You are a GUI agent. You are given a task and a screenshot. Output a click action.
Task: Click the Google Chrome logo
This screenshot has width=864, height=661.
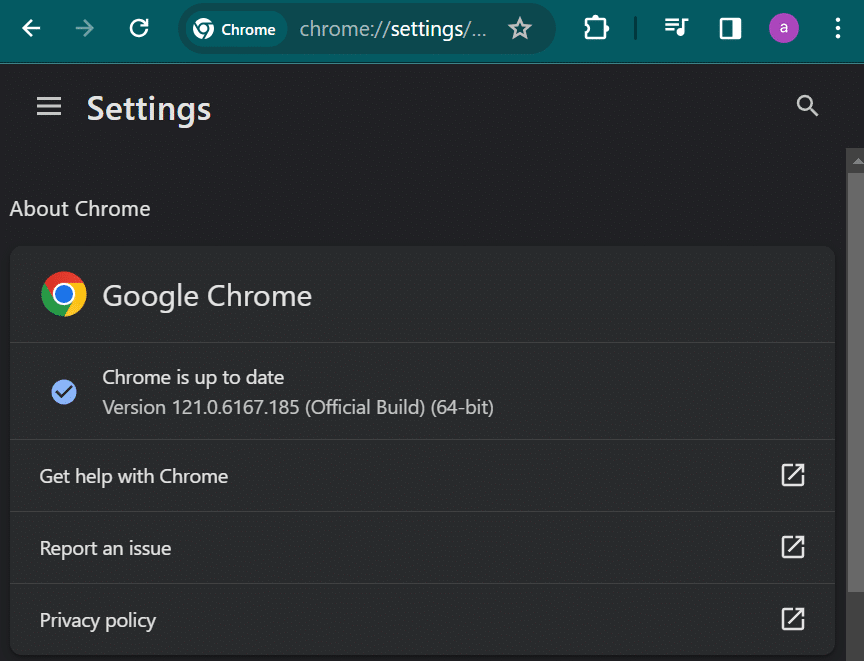[x=64, y=294]
